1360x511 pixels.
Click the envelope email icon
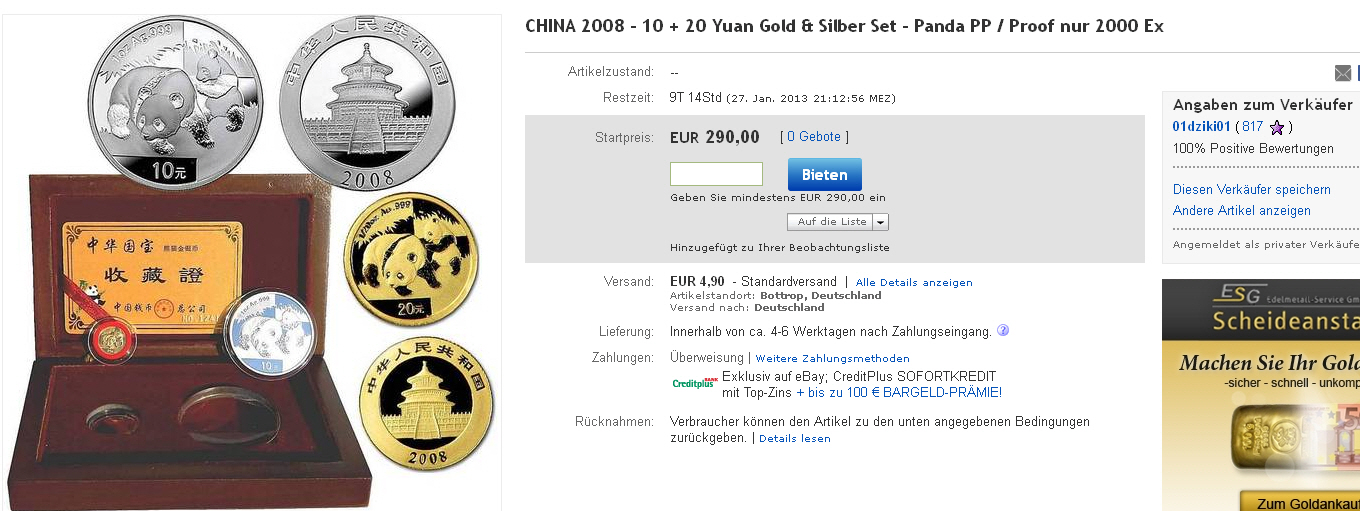pyautogui.click(x=1343, y=73)
